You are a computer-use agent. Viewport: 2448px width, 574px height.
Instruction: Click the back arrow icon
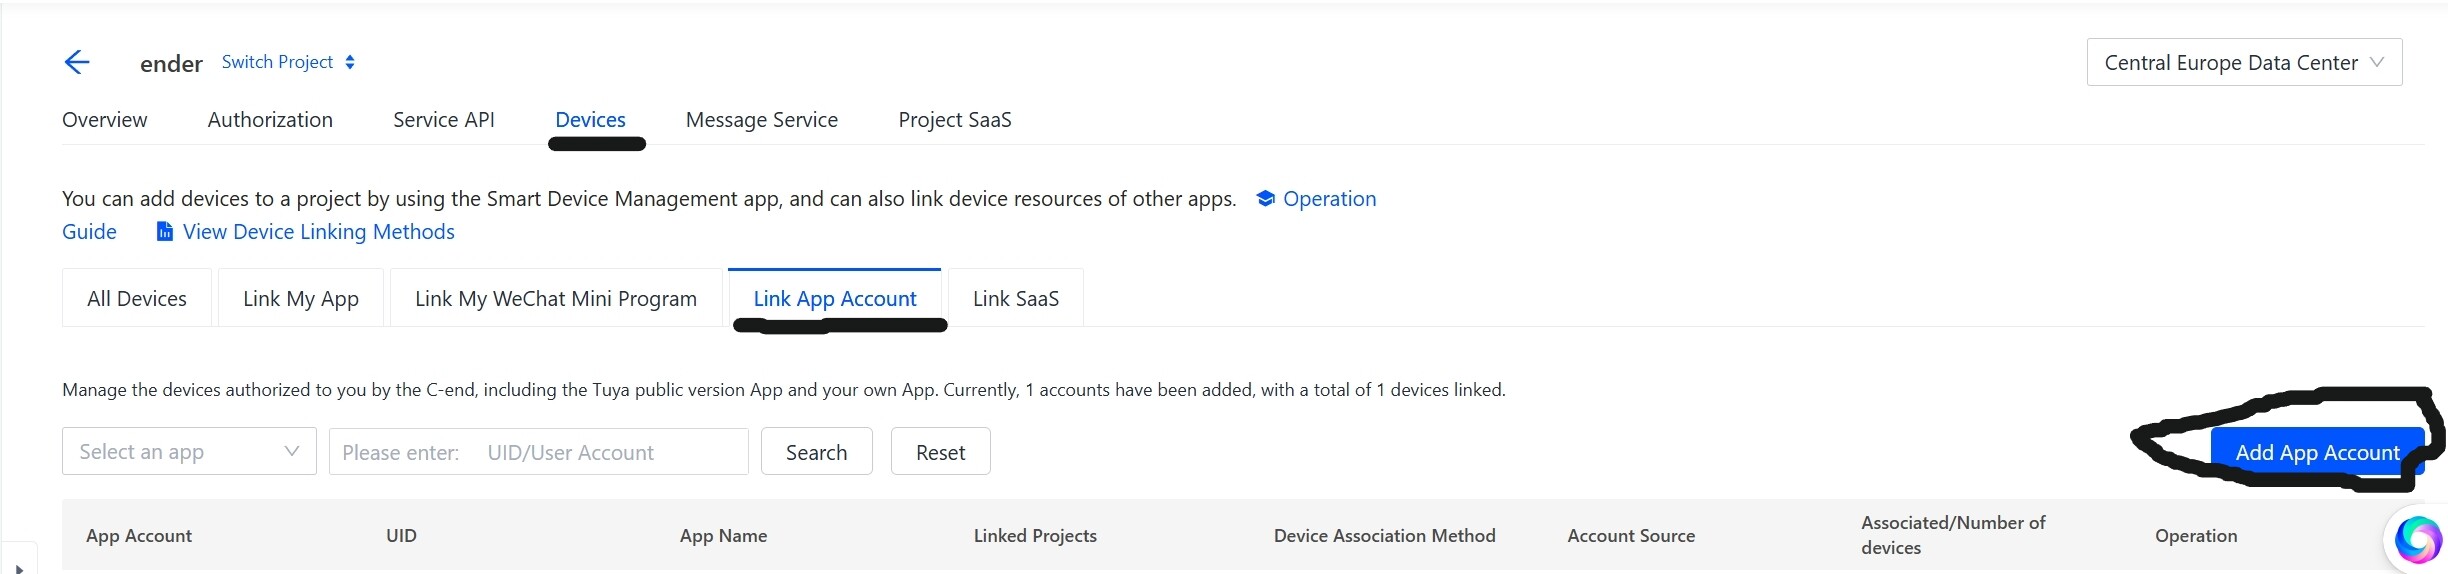(77, 63)
